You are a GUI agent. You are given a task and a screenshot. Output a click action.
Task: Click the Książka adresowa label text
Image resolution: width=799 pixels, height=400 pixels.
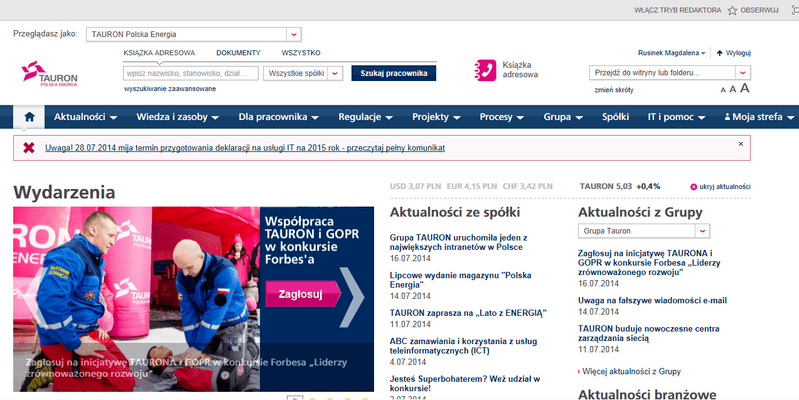coord(520,70)
